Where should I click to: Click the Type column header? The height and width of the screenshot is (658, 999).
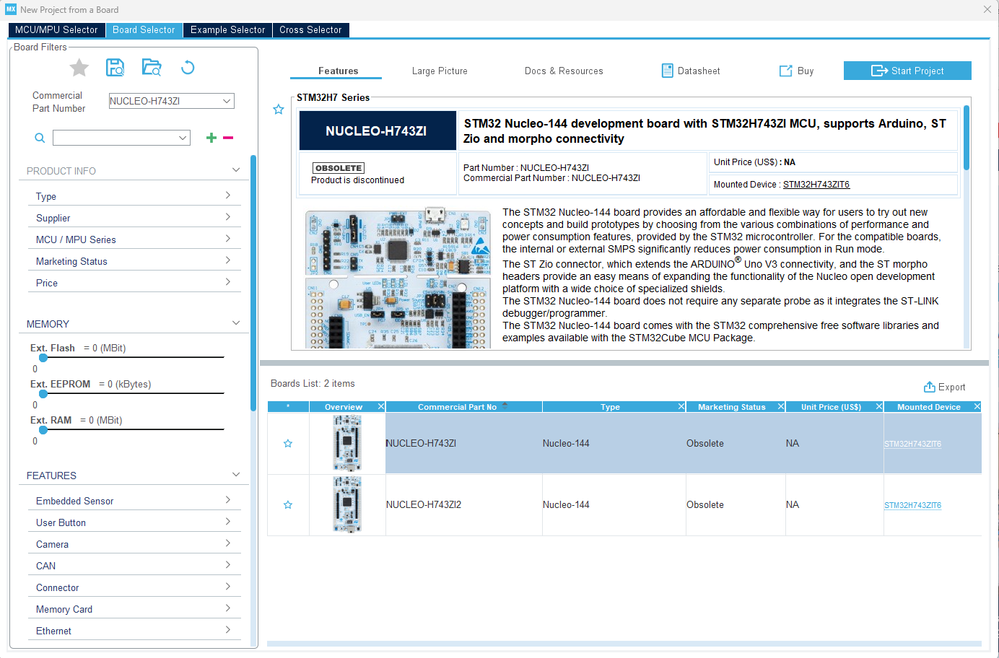[610, 406]
